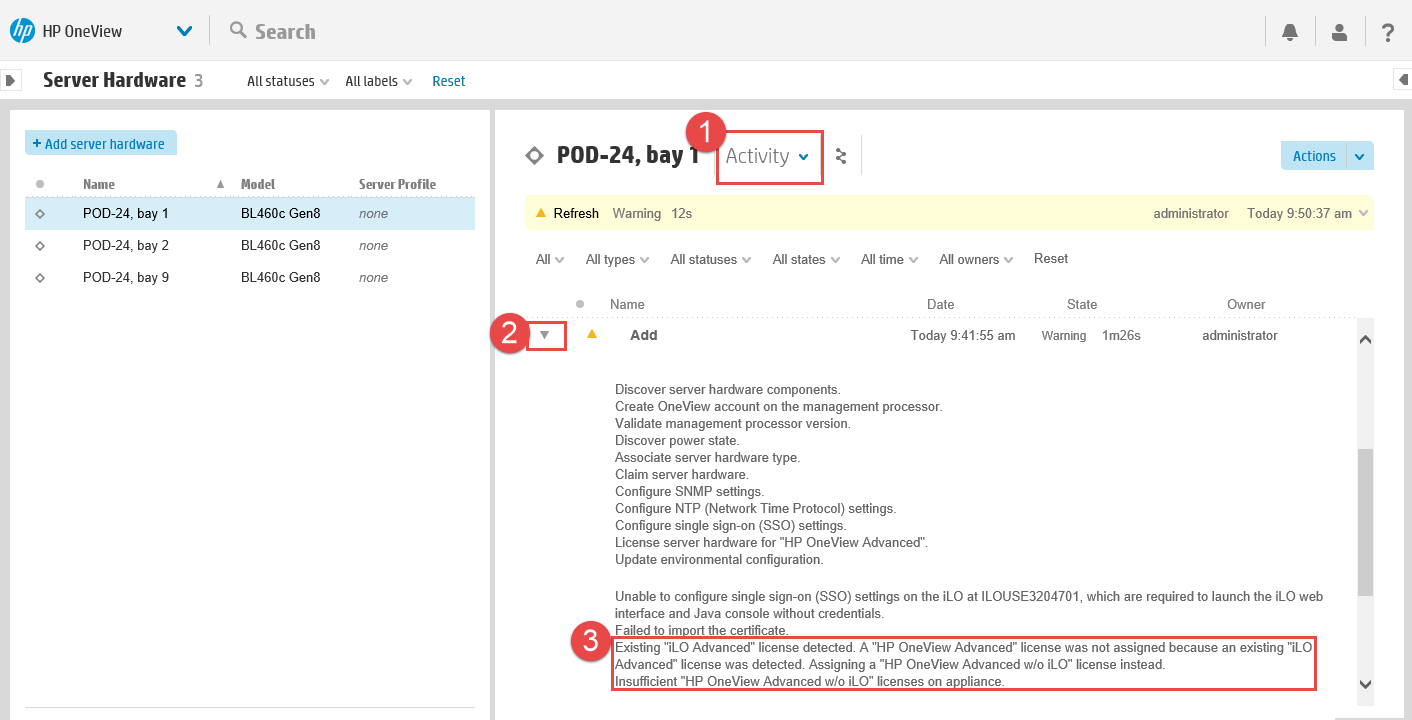The height and width of the screenshot is (720, 1412).
Task: Select POD-24, bay 1 in list
Action: 250,214
